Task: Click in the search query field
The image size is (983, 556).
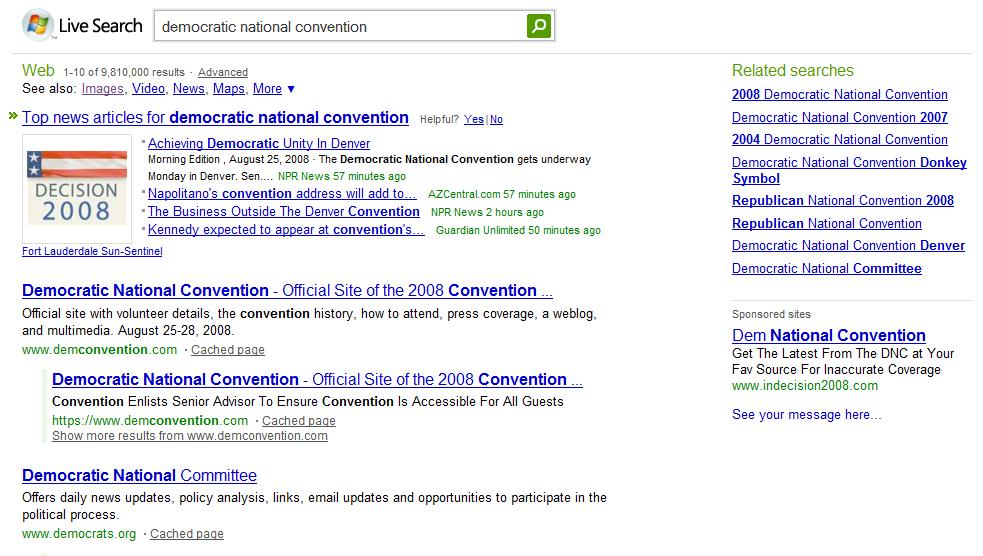Action: 340,27
